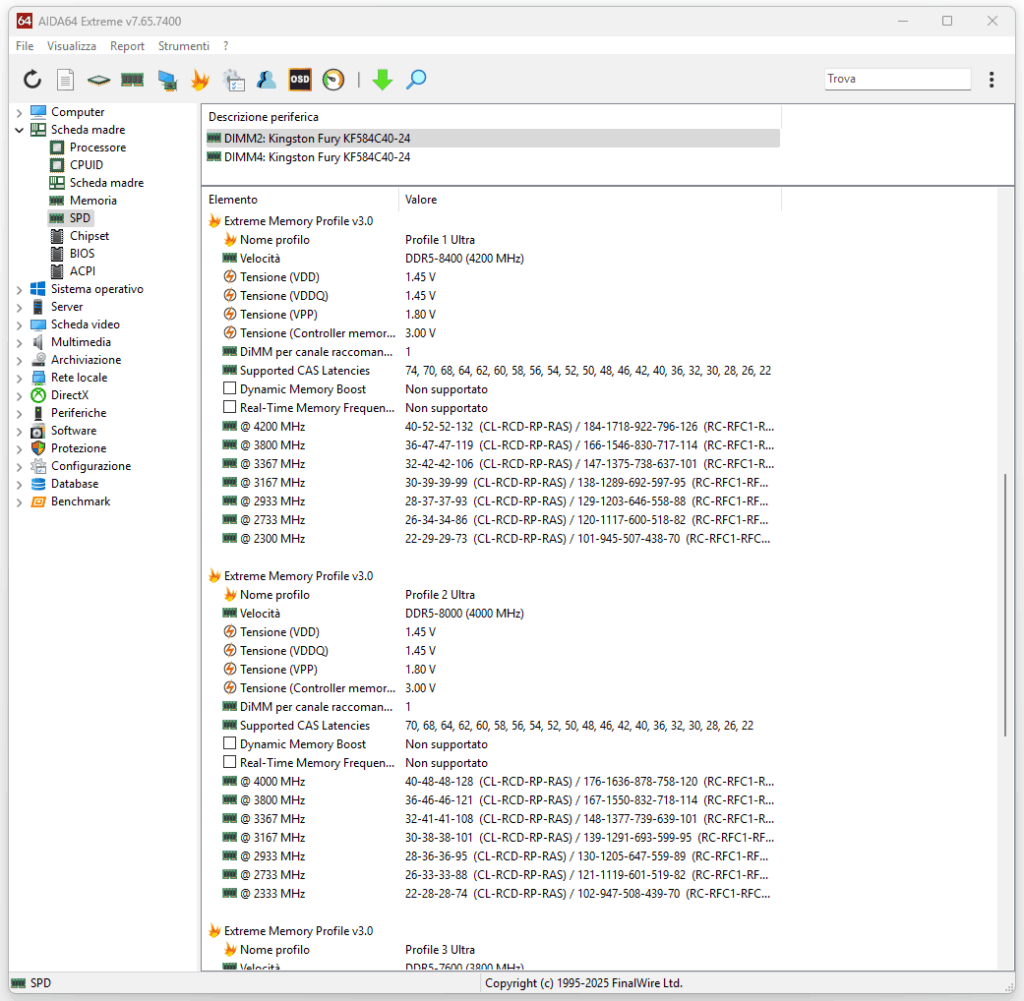The image size is (1024, 1001).
Task: Click the monitor with card toolbar icon
Action: (167, 80)
